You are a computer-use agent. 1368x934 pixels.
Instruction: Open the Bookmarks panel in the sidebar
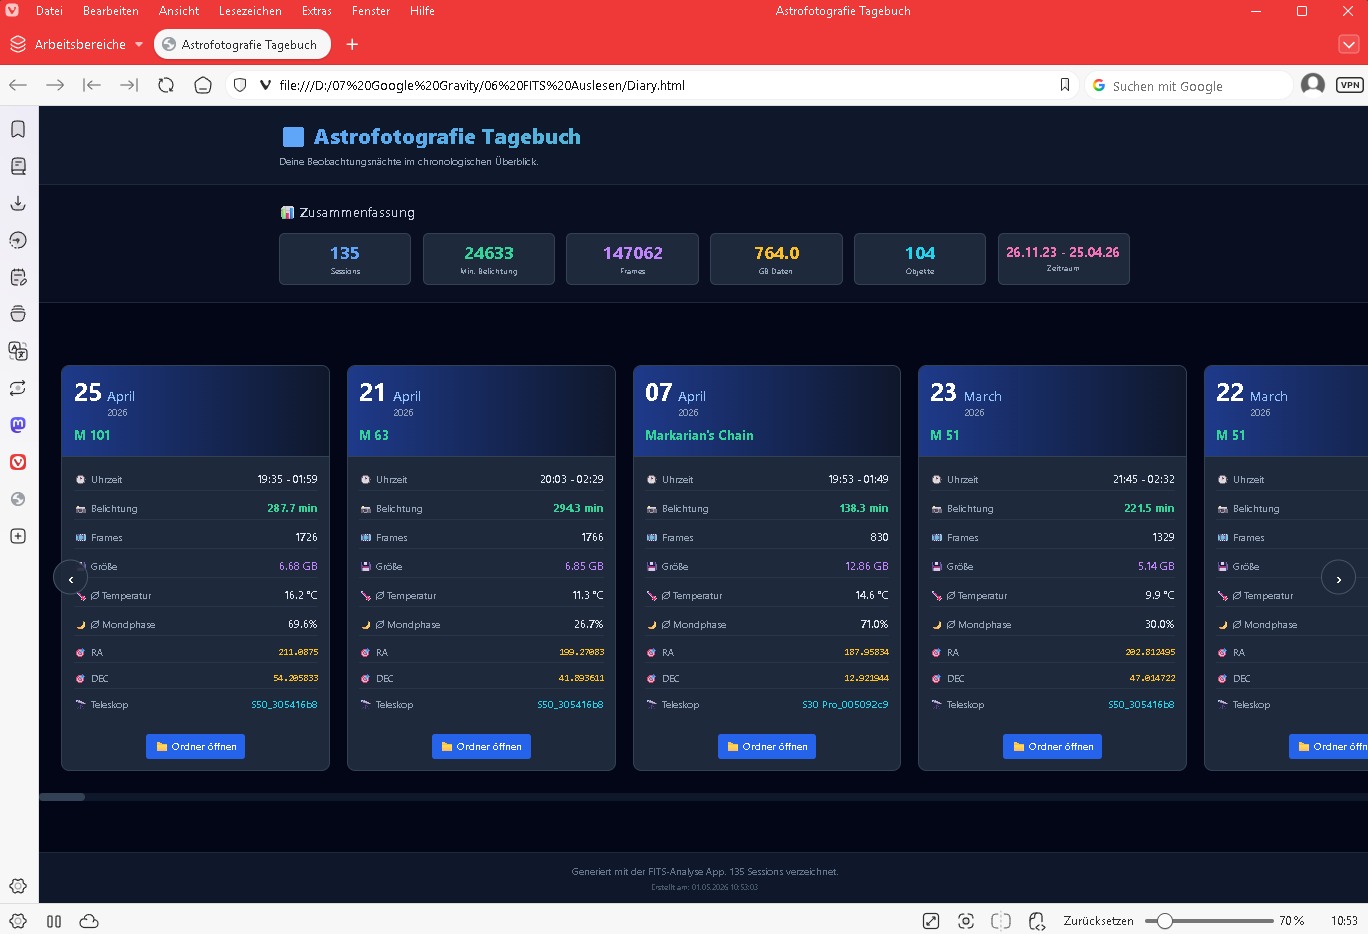pos(18,129)
